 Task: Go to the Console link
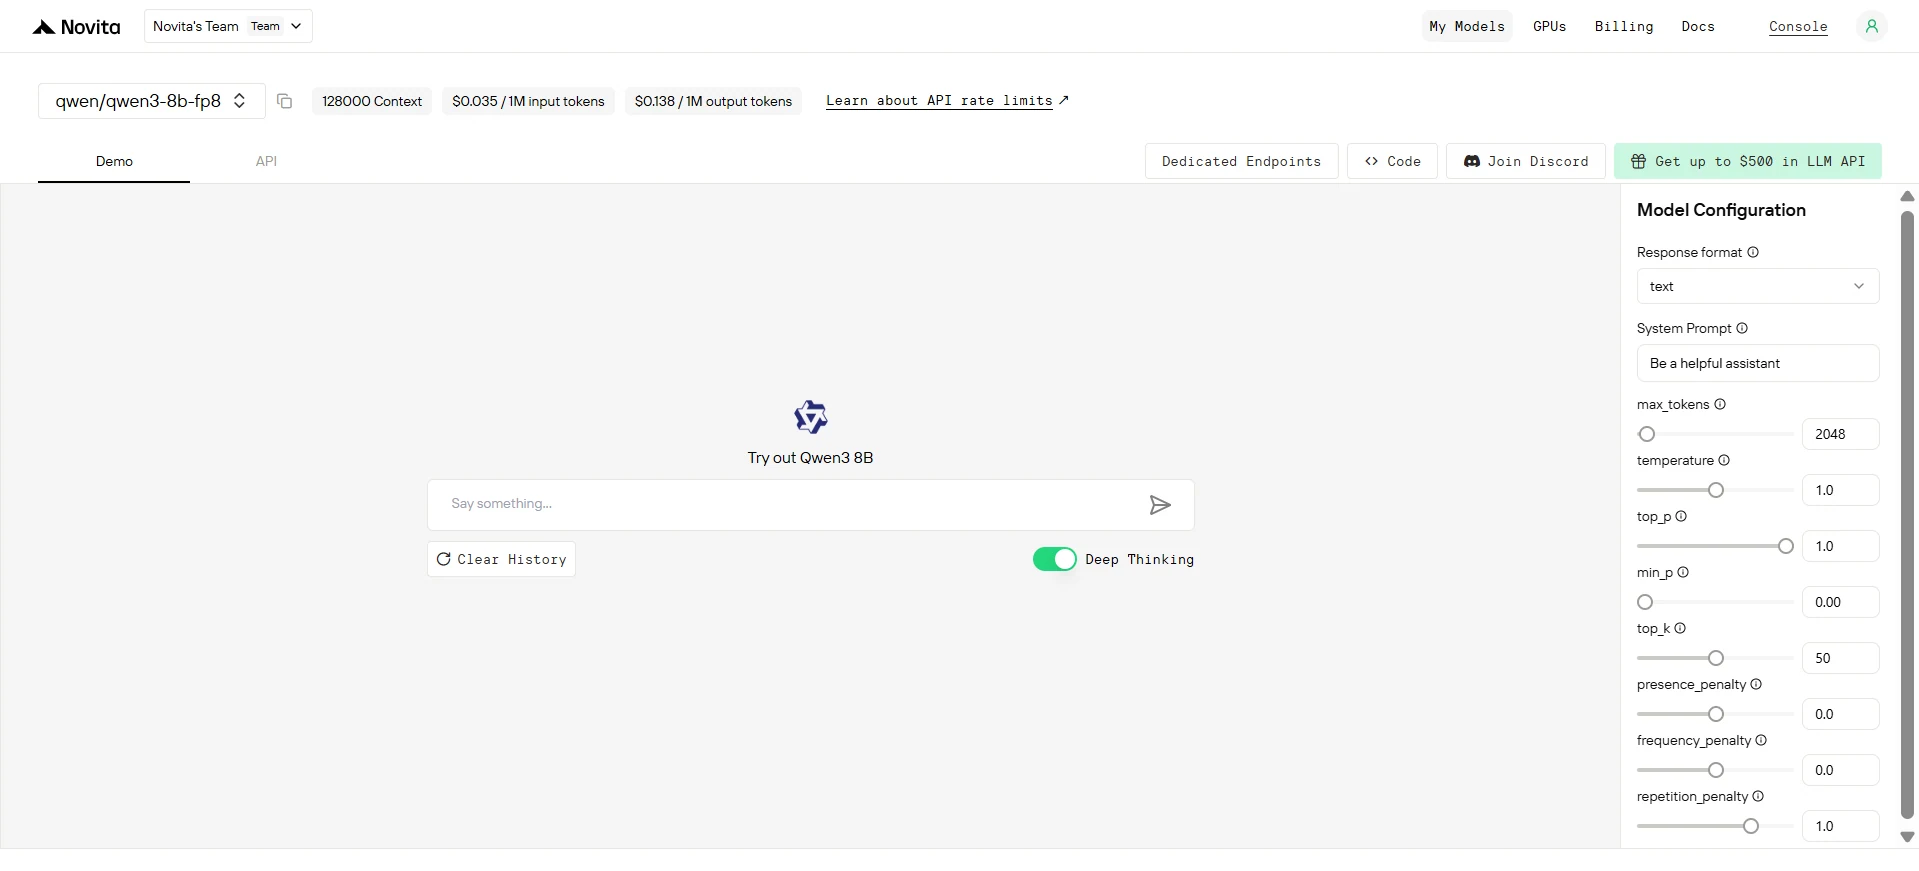1798,27
